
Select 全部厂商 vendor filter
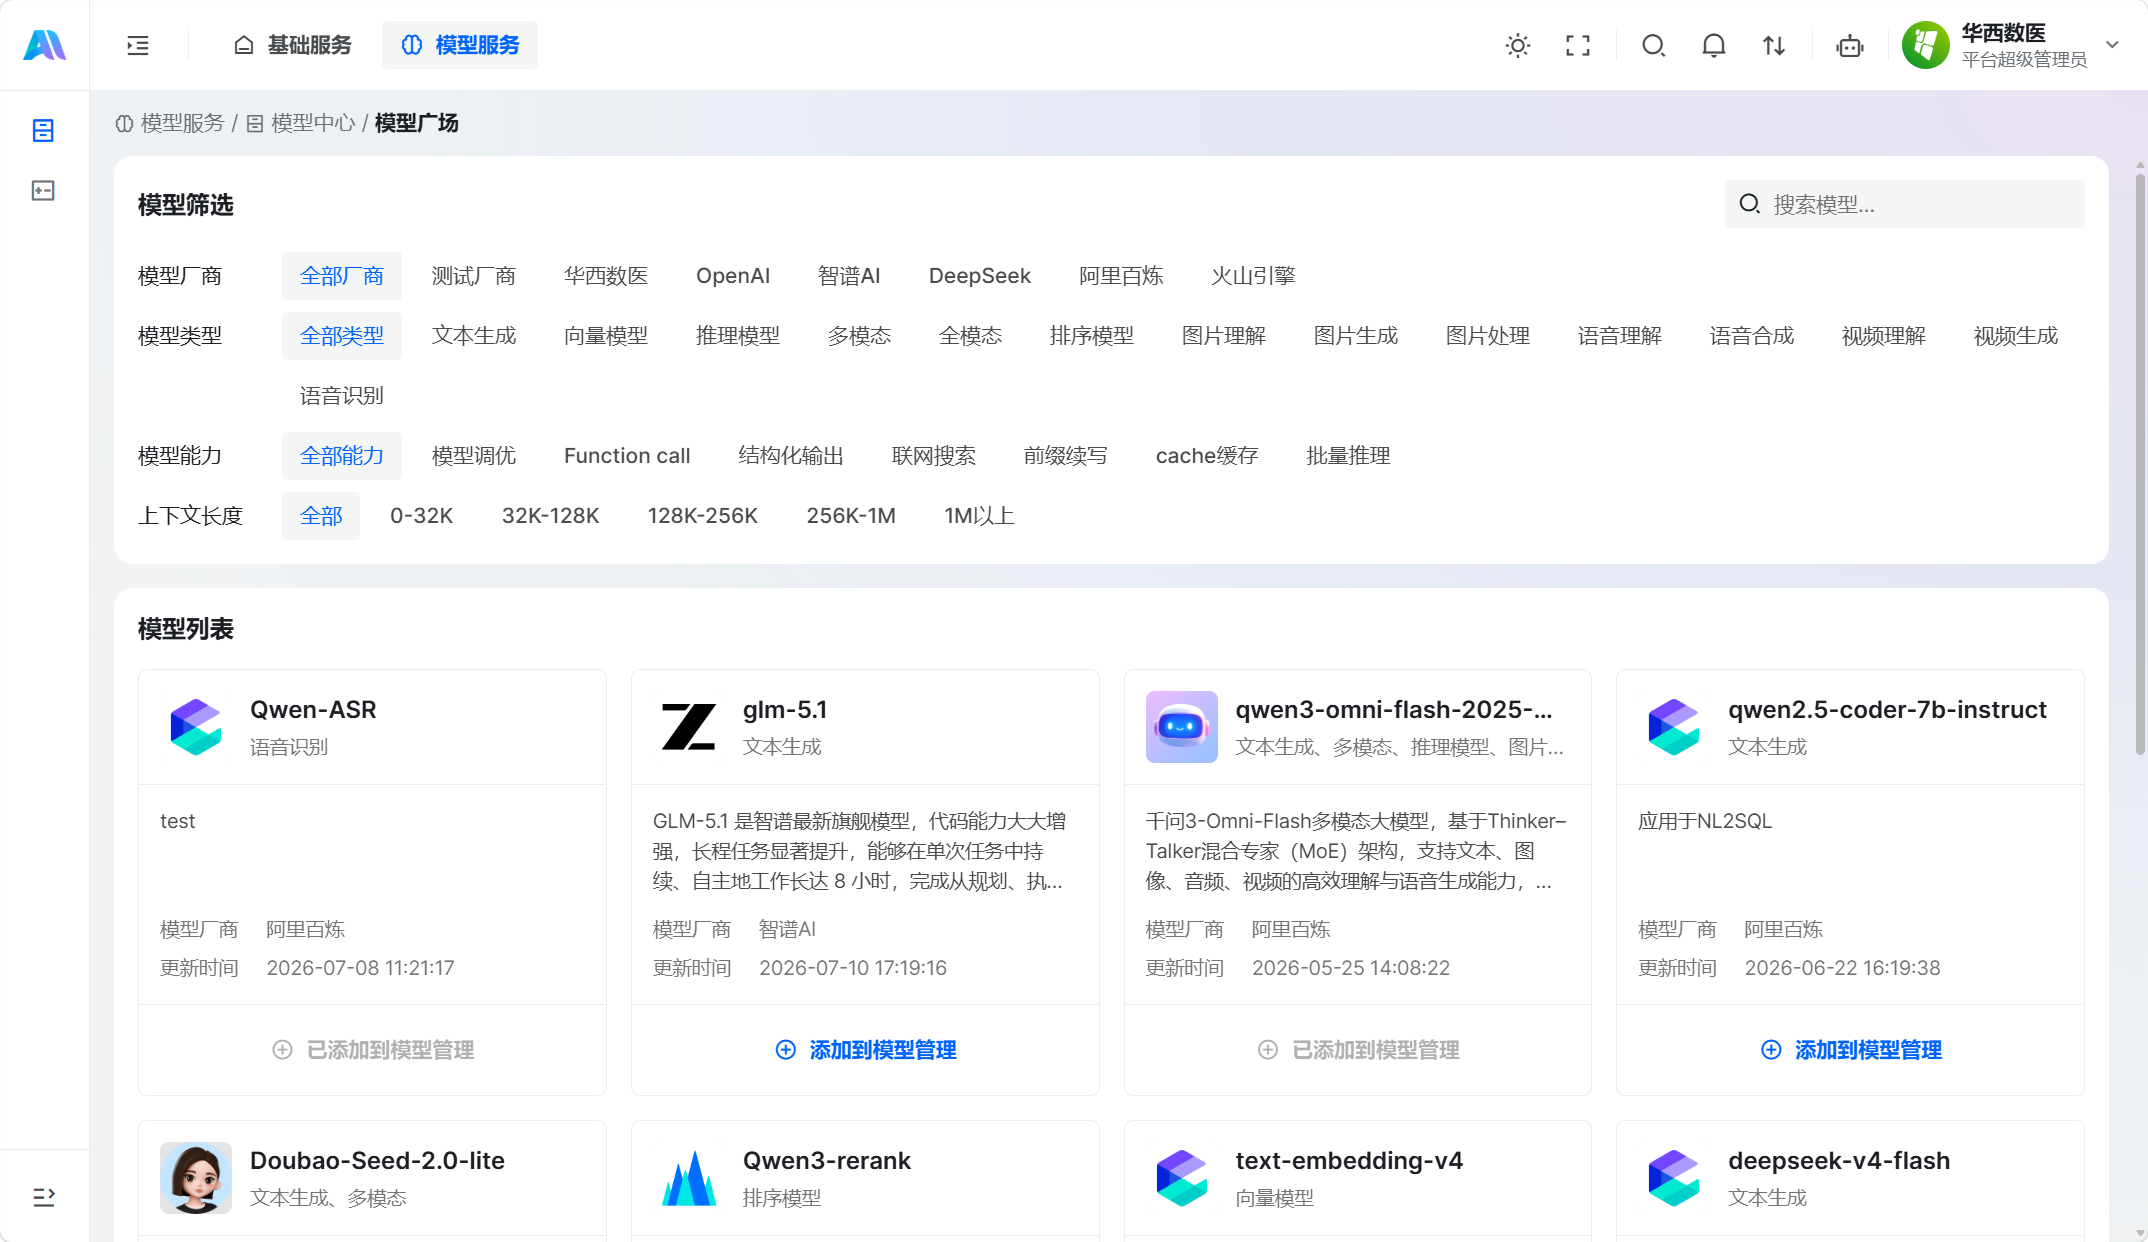(342, 276)
